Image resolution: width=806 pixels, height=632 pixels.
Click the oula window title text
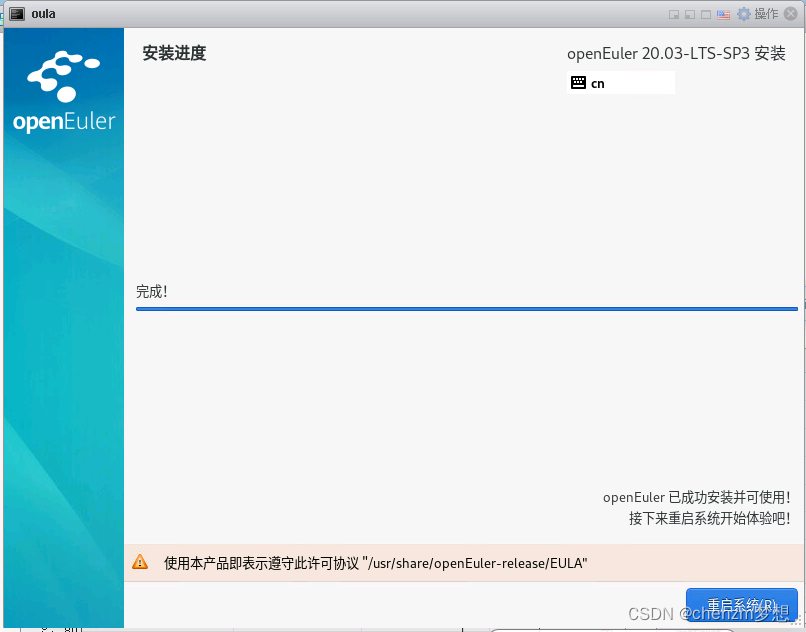(x=43, y=14)
